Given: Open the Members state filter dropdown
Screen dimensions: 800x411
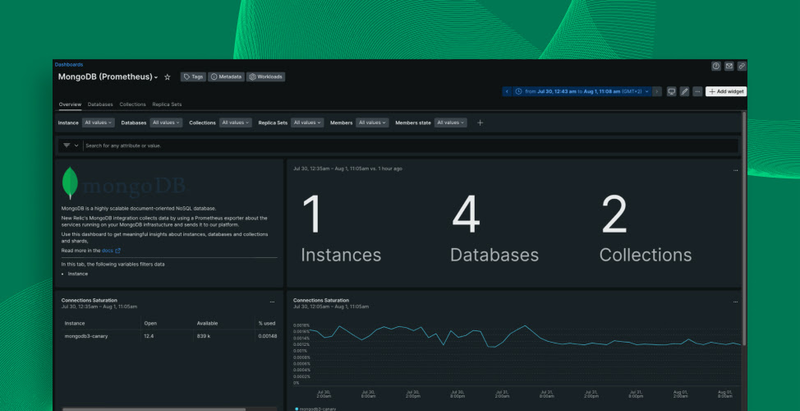Looking at the screenshot, I should click(450, 123).
